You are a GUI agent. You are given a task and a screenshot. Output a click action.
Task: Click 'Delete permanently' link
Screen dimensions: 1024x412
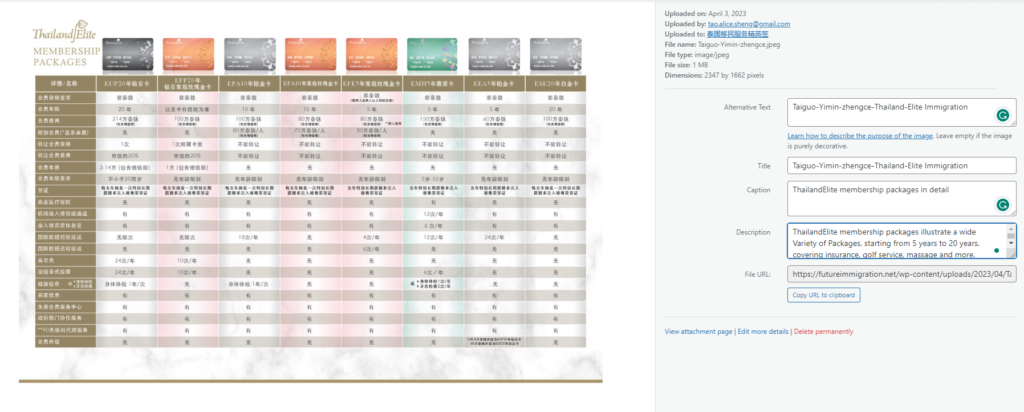tap(823, 332)
